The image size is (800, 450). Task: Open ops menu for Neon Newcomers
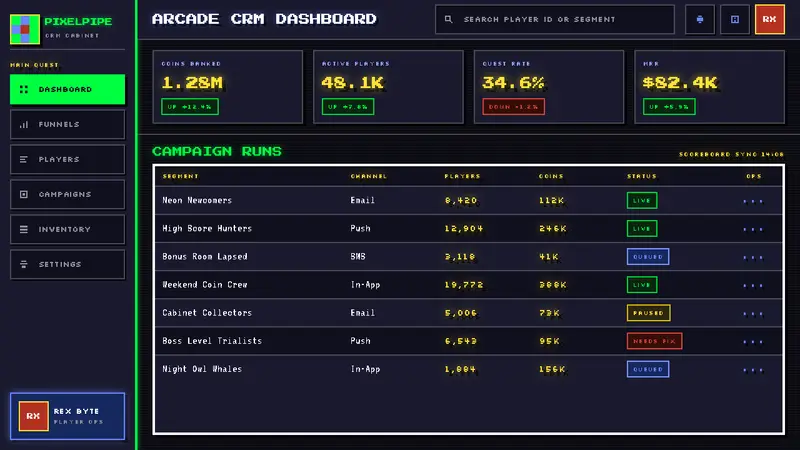[753, 201]
